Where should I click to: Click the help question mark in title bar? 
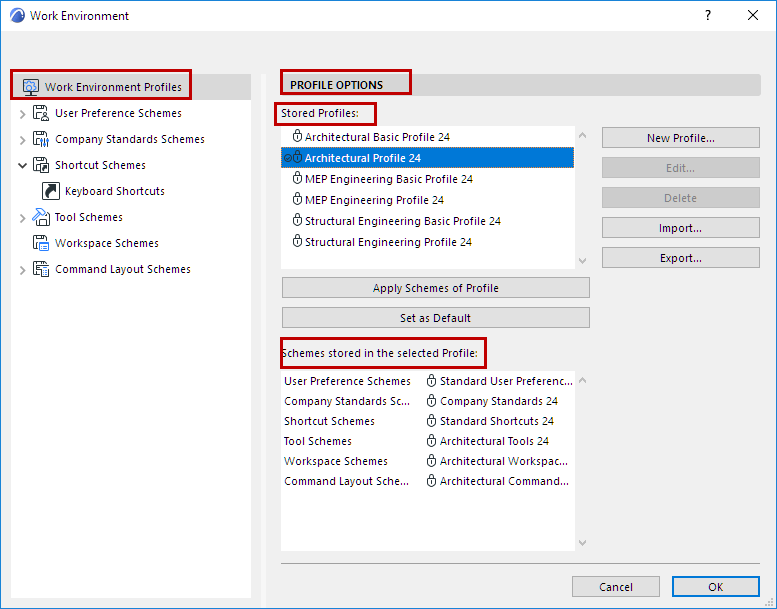click(x=708, y=15)
